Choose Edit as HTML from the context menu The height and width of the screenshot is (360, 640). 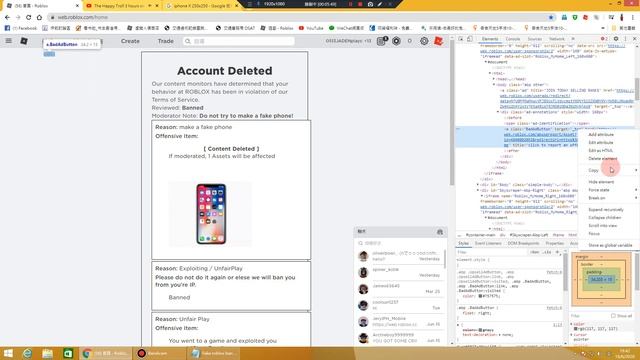600,150
